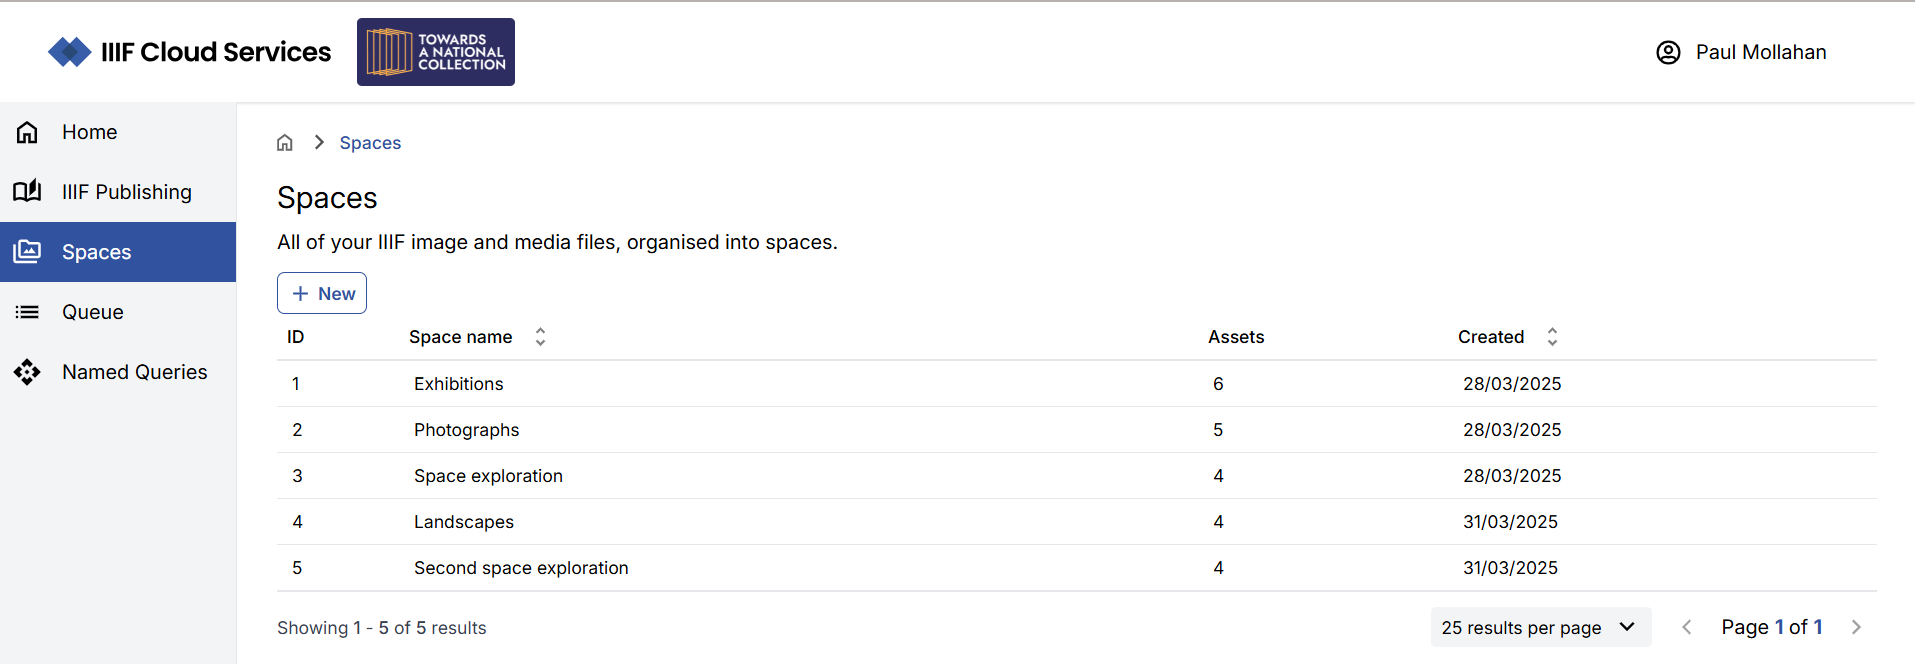Click the Spaces breadcrumb link

point(370,142)
